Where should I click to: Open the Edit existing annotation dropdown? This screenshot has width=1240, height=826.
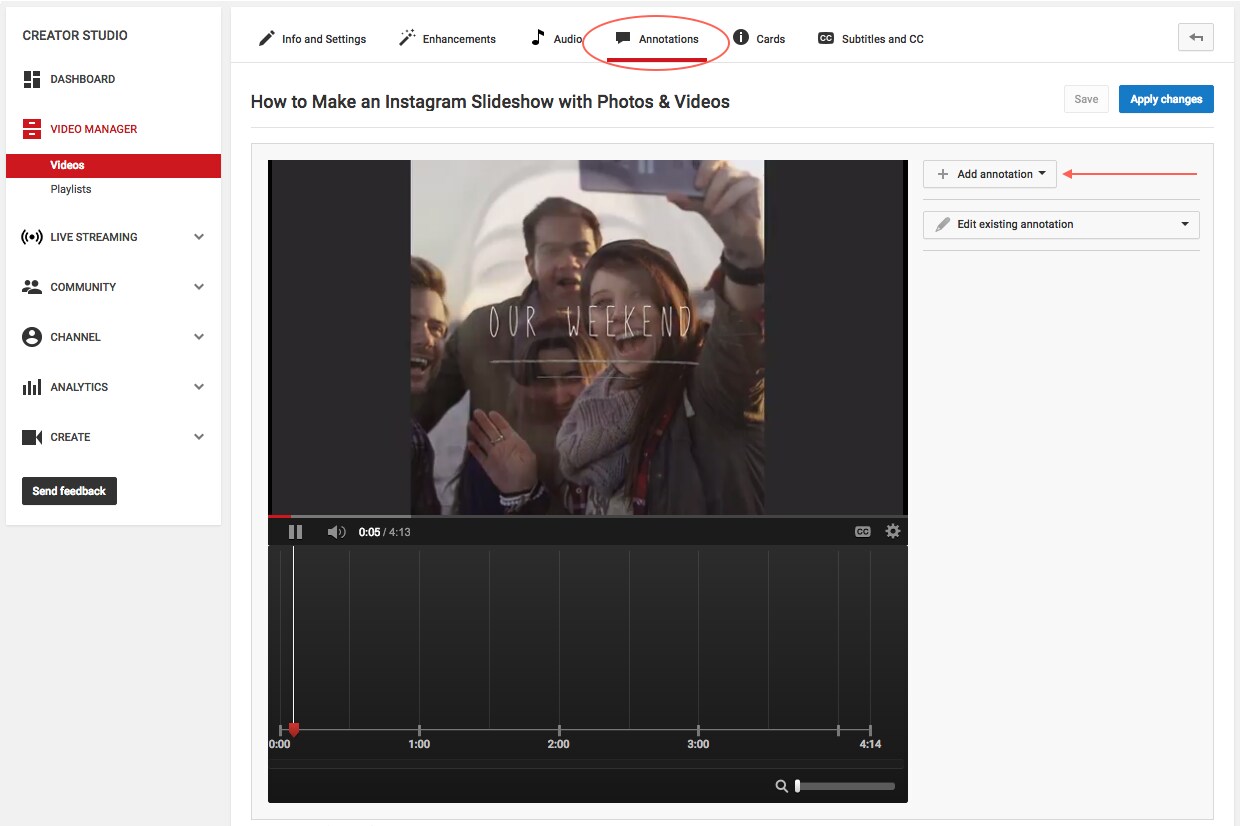coord(1061,224)
